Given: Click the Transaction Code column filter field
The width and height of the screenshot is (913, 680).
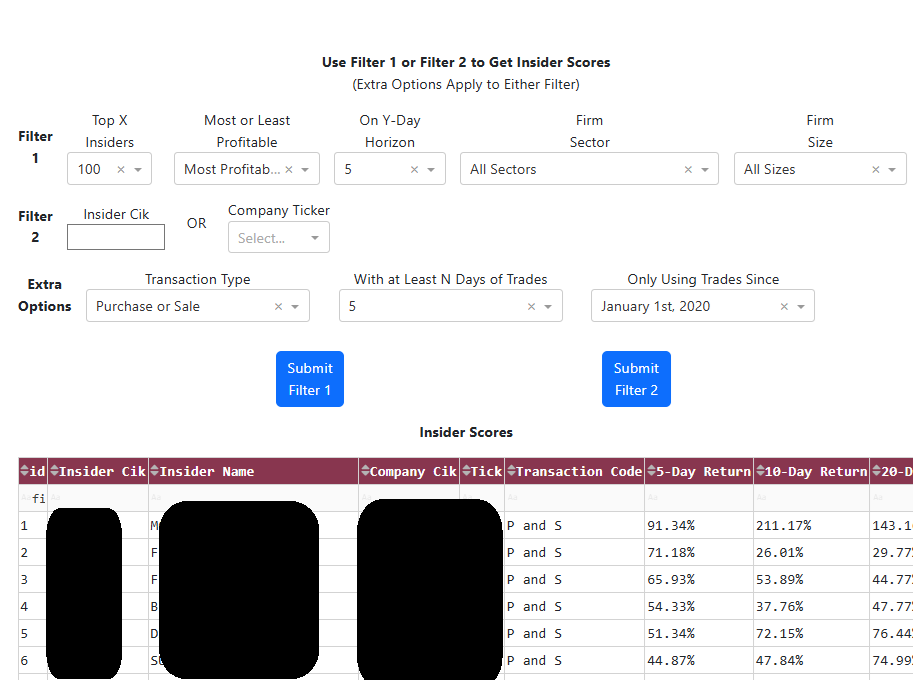Looking at the screenshot, I should (x=574, y=498).
